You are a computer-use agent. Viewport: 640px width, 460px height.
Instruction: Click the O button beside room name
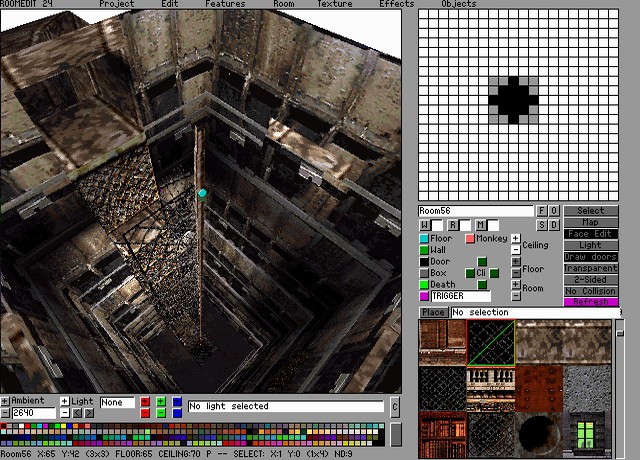pyautogui.click(x=554, y=211)
